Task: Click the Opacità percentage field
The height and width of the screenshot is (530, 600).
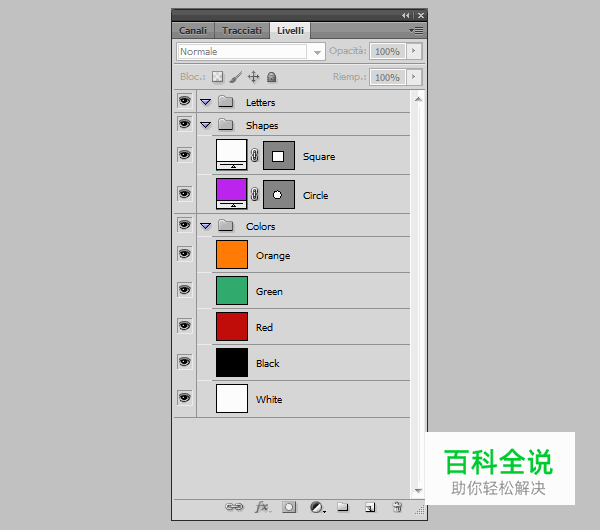Action: click(x=386, y=51)
